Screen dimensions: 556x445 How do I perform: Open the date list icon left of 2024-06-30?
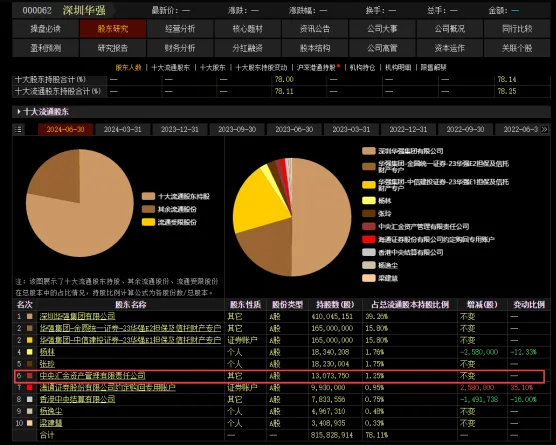point(18,130)
